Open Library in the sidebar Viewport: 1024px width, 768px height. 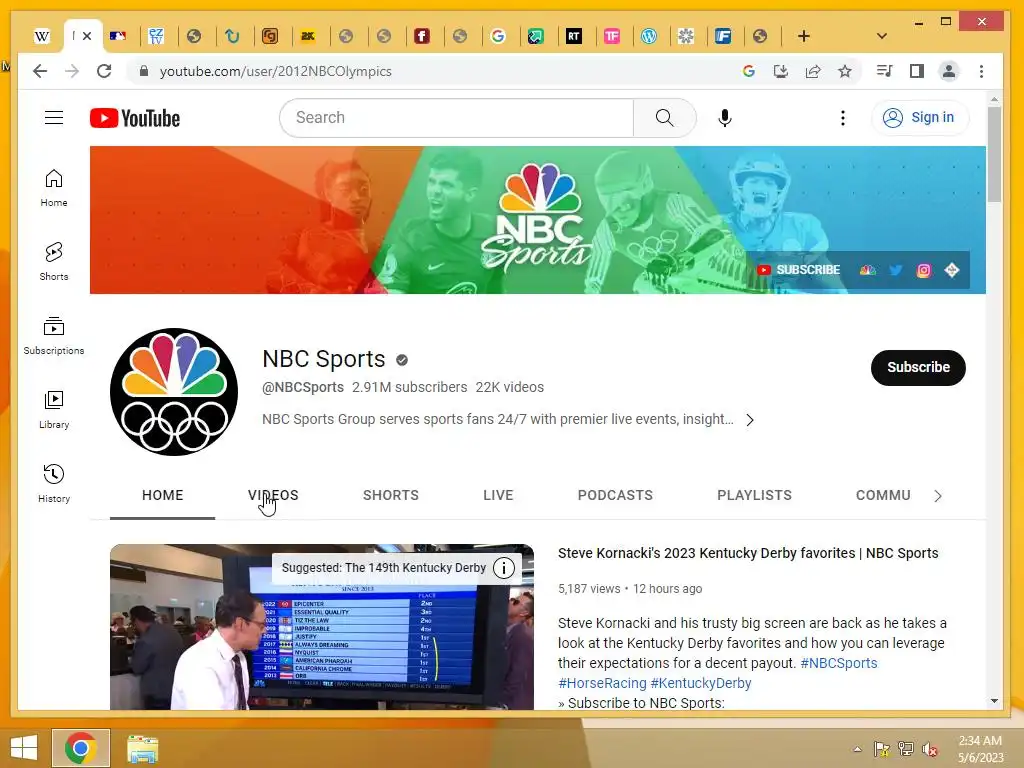(x=54, y=409)
